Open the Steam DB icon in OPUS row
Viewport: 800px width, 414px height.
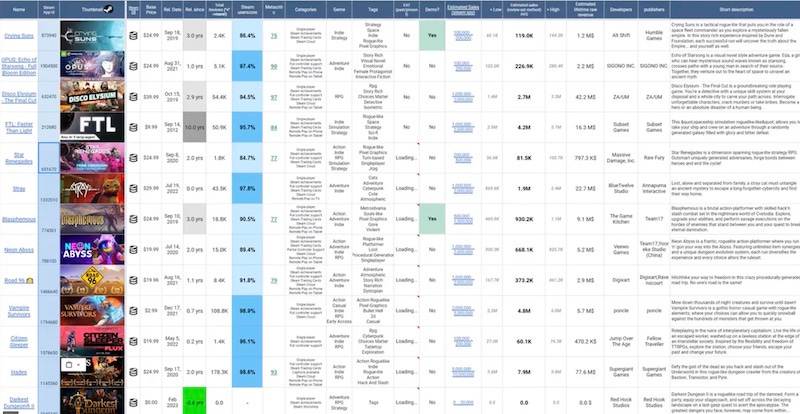tap(133, 66)
